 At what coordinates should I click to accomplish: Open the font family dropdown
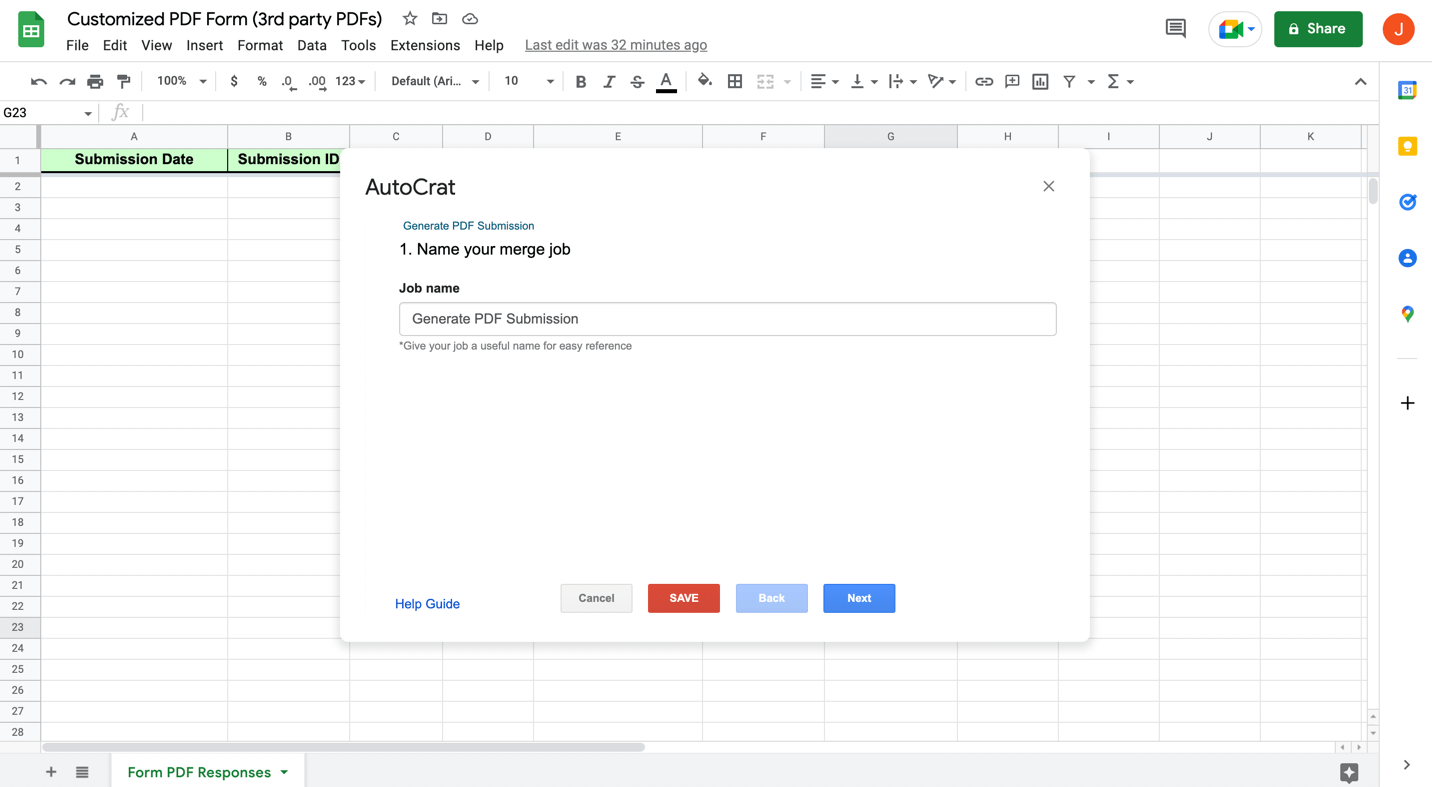click(x=435, y=82)
